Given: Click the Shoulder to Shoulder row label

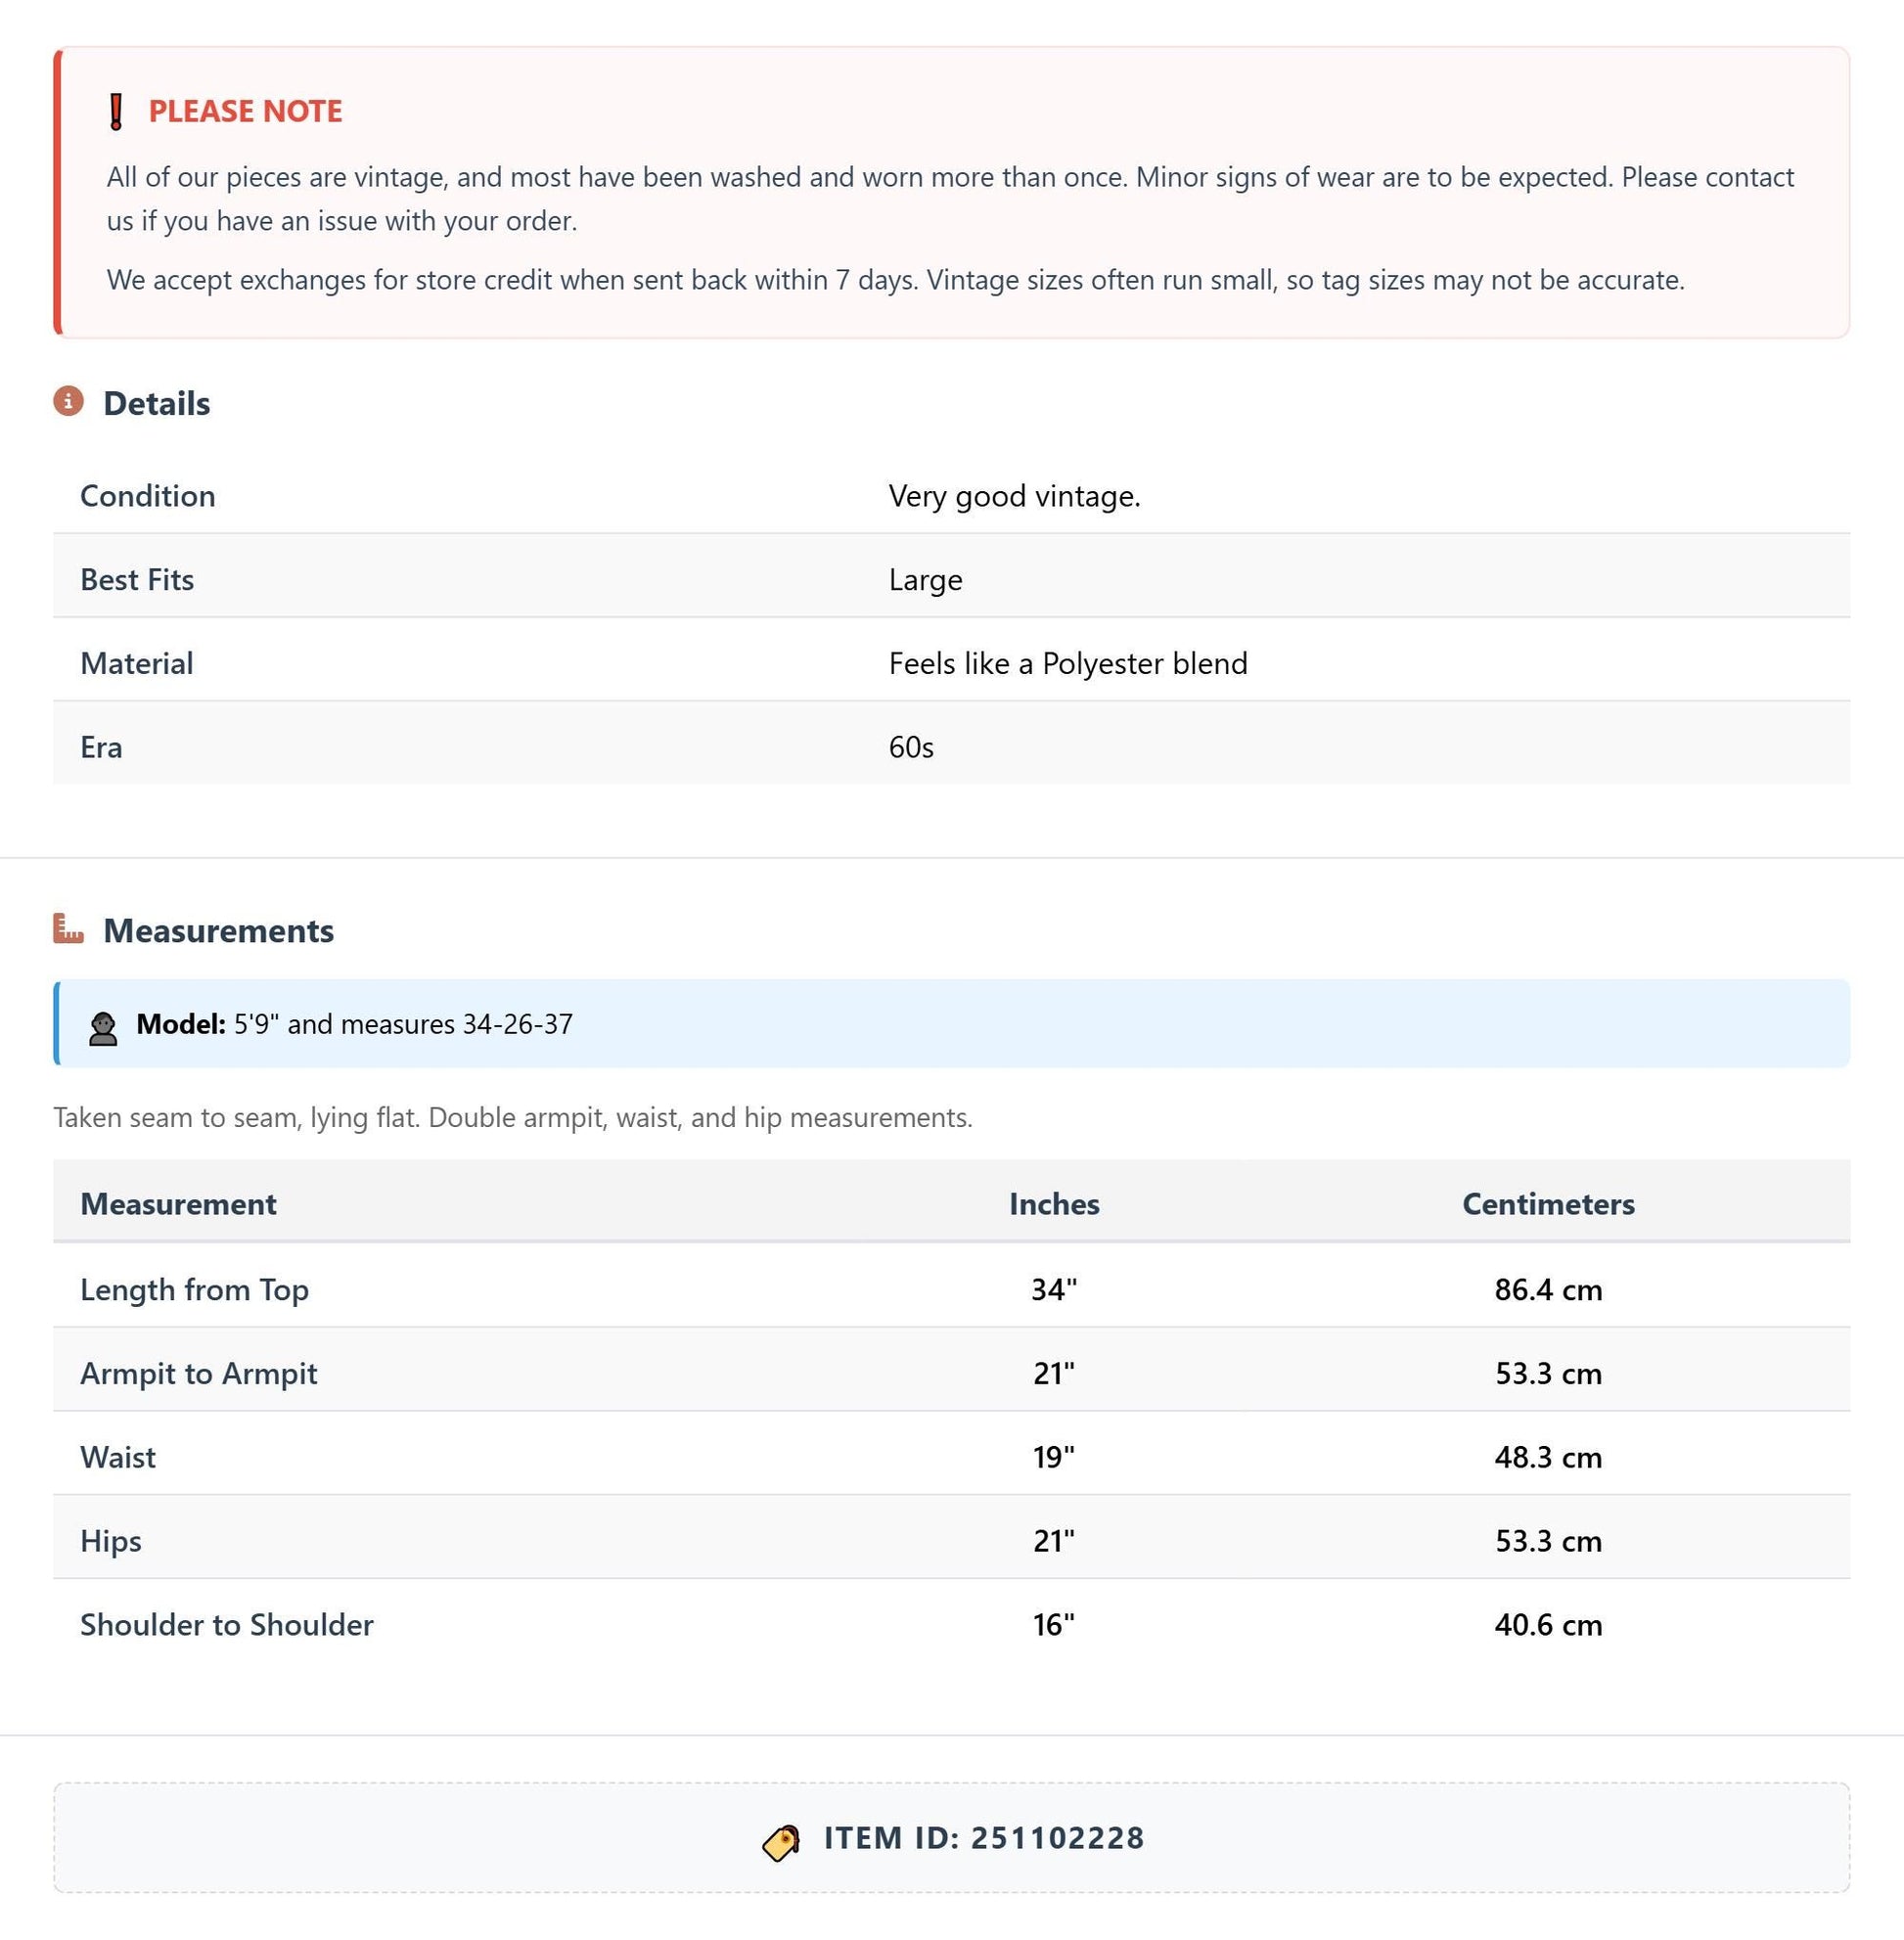Looking at the screenshot, I should [x=227, y=1624].
